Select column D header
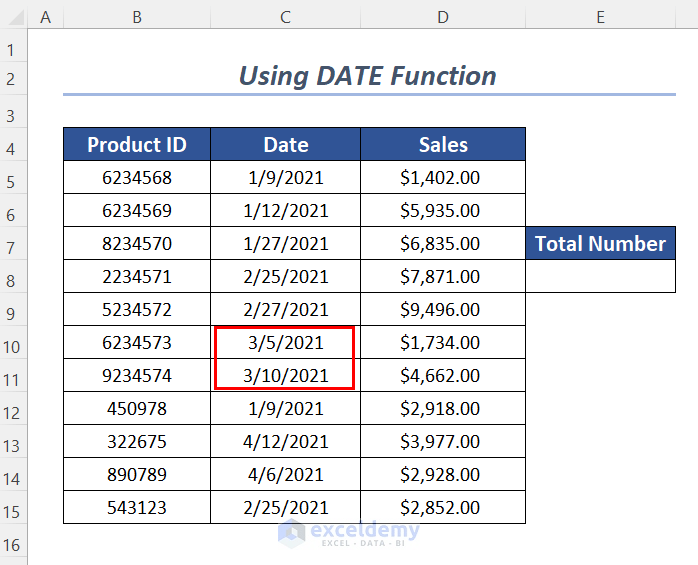The height and width of the screenshot is (565, 698). [443, 17]
